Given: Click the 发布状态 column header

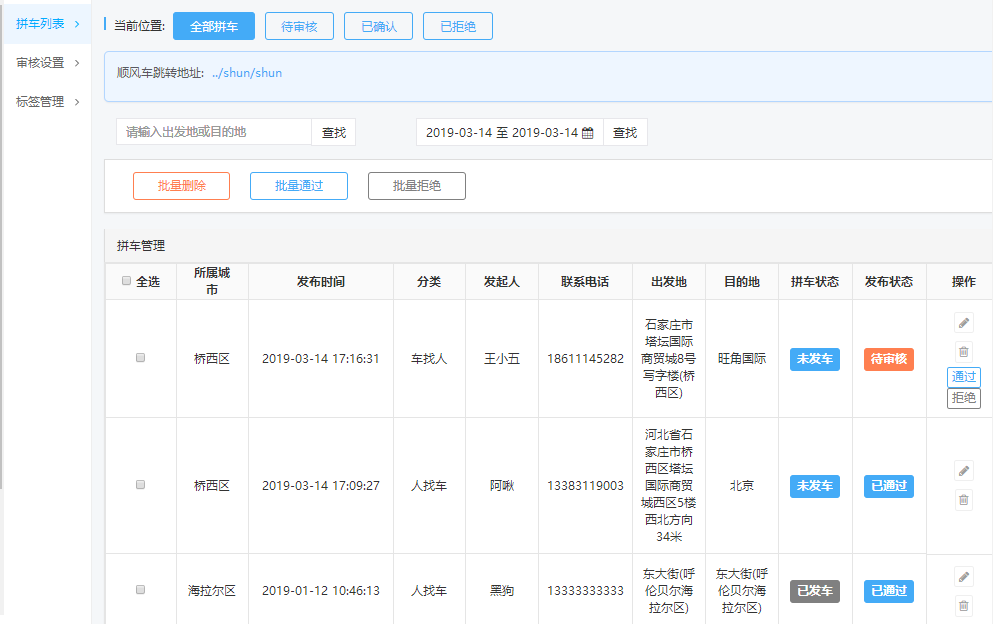Looking at the screenshot, I should pyautogui.click(x=889, y=281).
